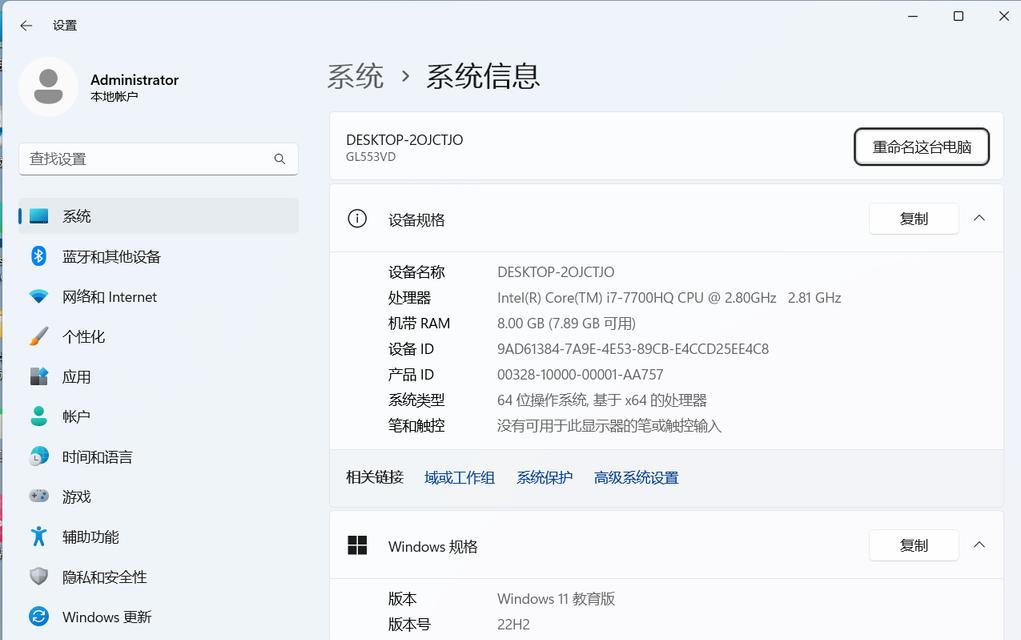Open 游戏 settings label

point(76,497)
